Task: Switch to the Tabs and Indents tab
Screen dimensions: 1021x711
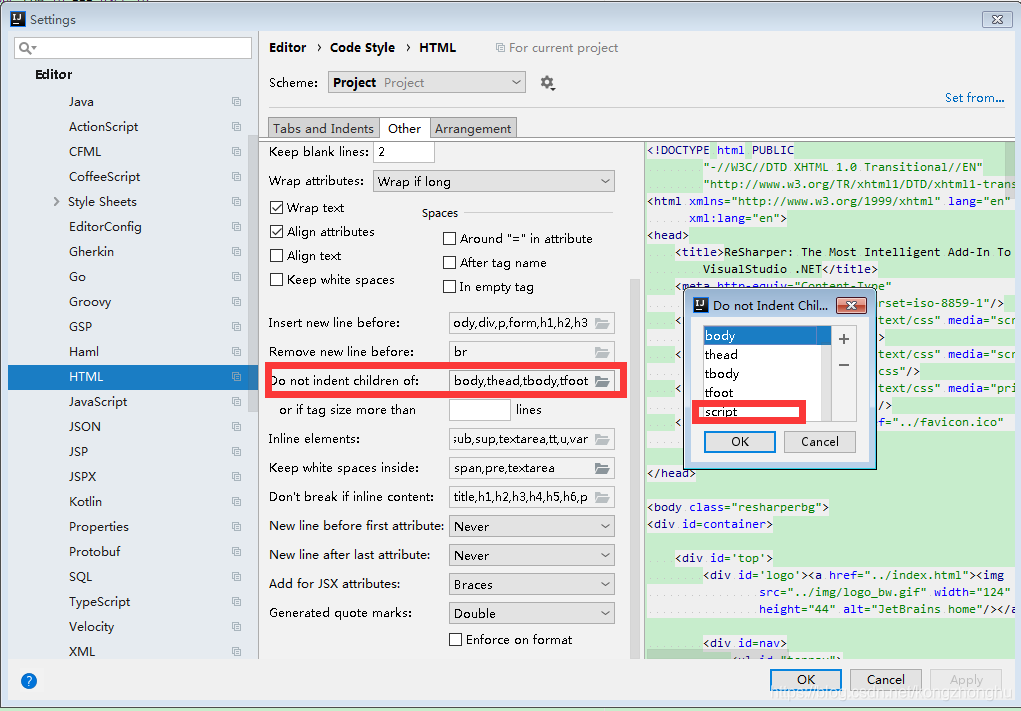Action: [323, 128]
